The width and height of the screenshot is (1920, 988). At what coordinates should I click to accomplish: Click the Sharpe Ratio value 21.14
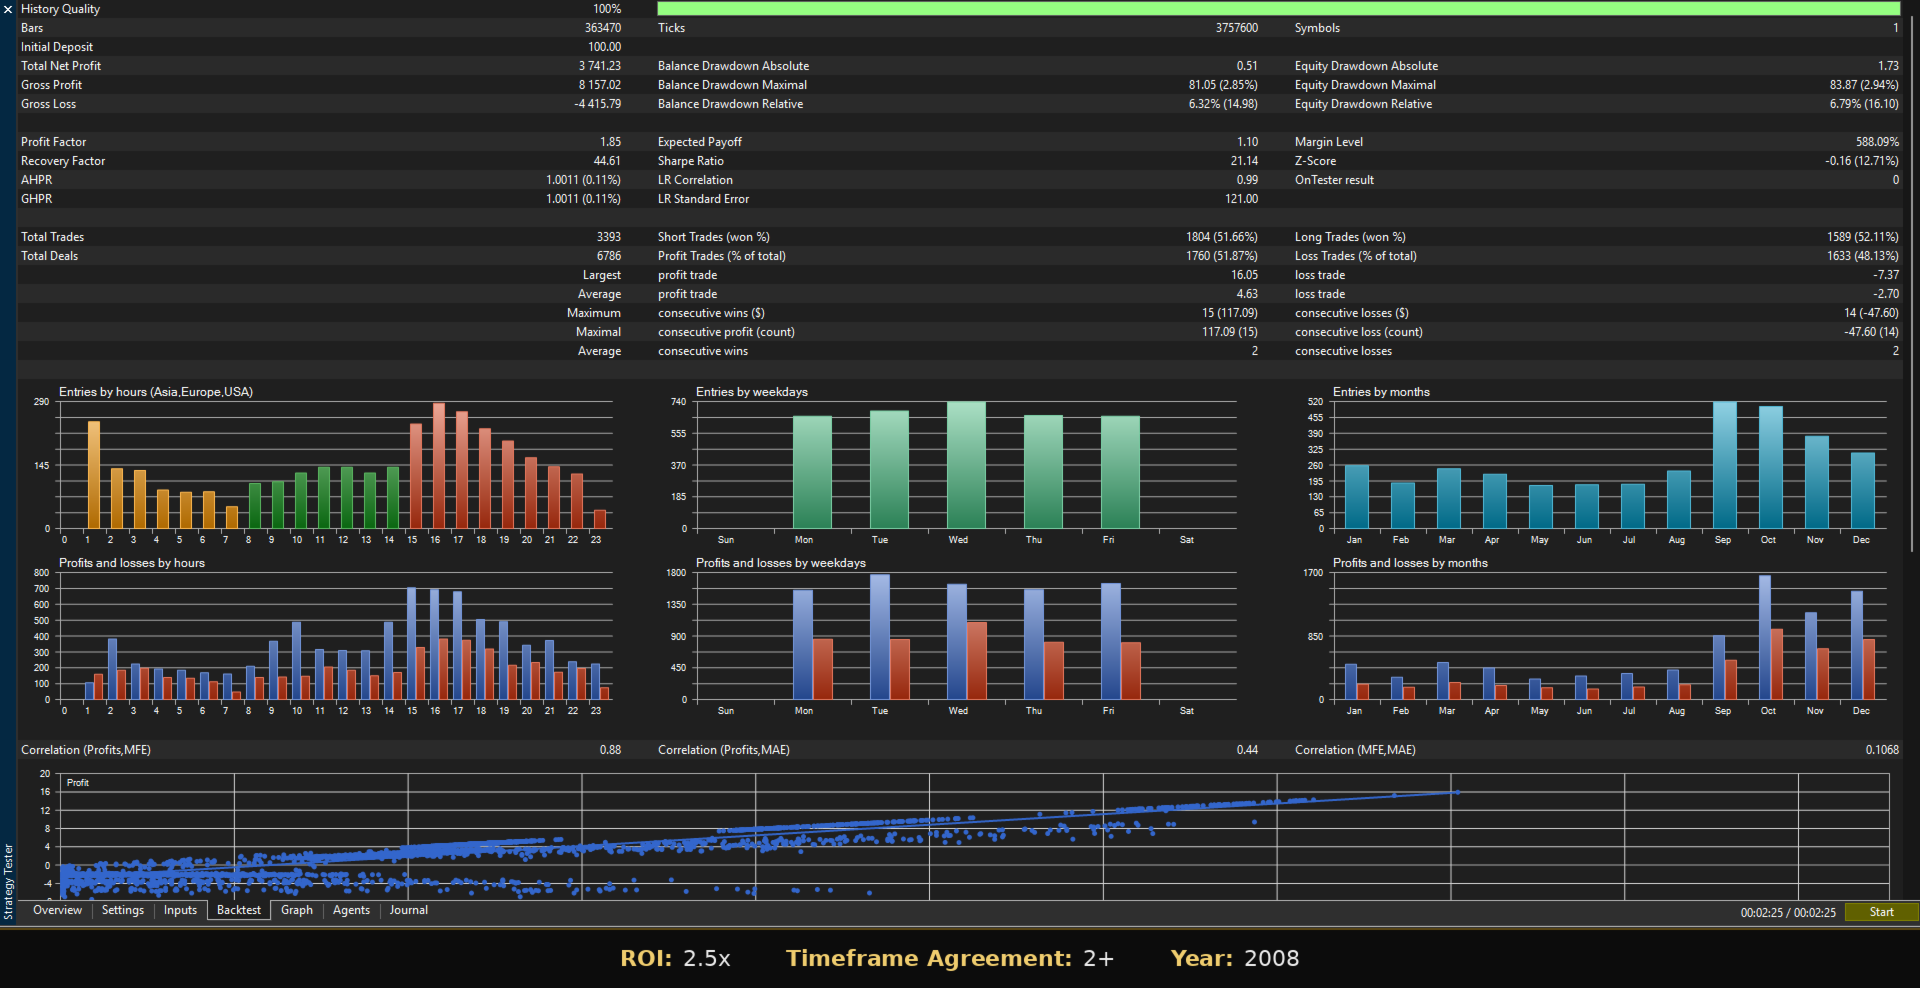[x=1244, y=161]
